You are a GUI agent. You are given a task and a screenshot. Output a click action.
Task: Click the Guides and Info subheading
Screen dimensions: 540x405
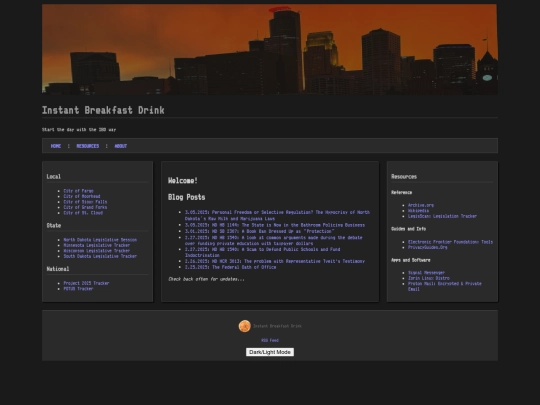click(x=408, y=229)
